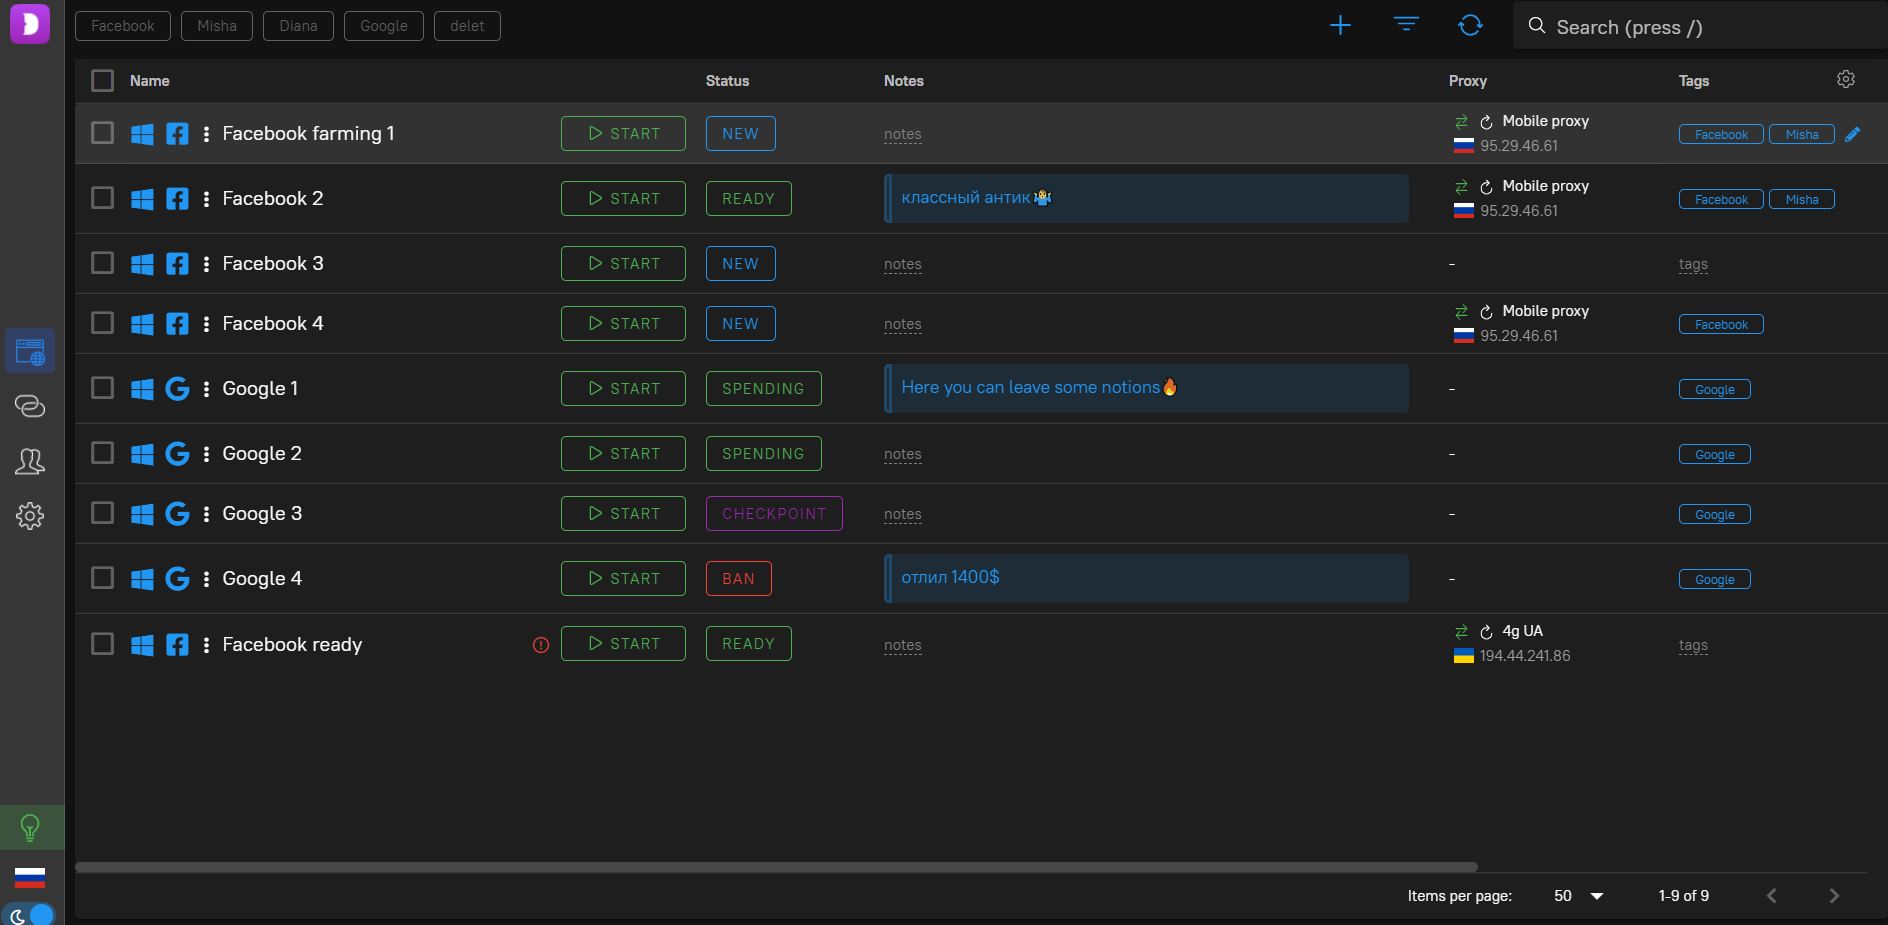This screenshot has height=925, width=1888.
Task: Open table column settings gear
Action: pos(1846,79)
